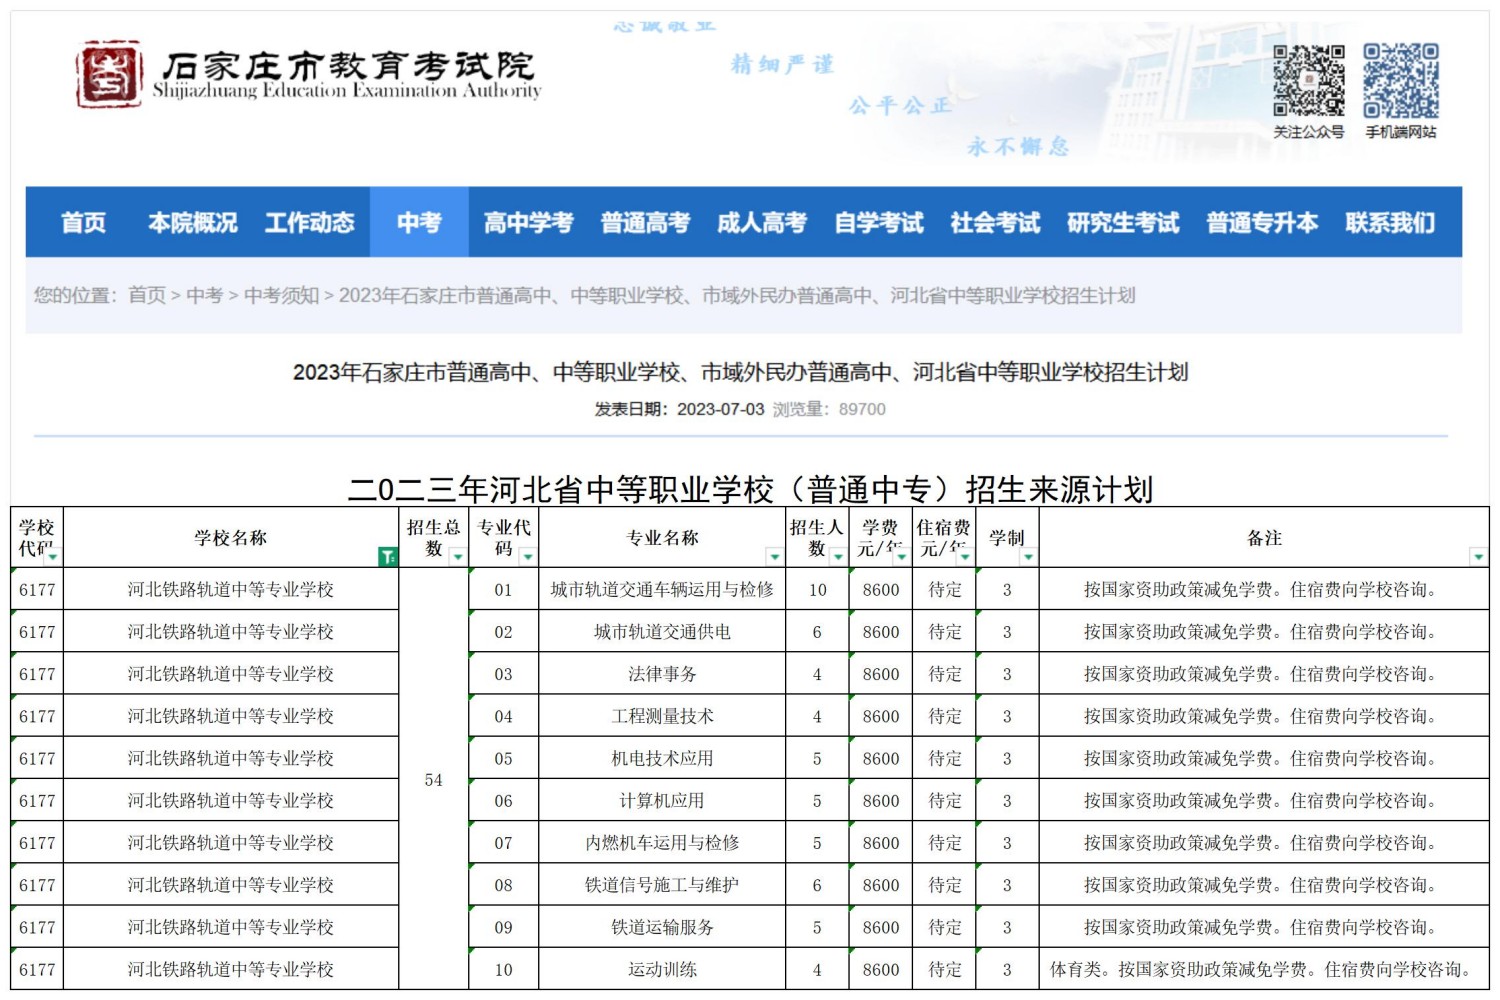Select the 城市轨道交通车辆运用与检修 cell
The height and width of the screenshot is (1000, 1500).
[x=662, y=590]
